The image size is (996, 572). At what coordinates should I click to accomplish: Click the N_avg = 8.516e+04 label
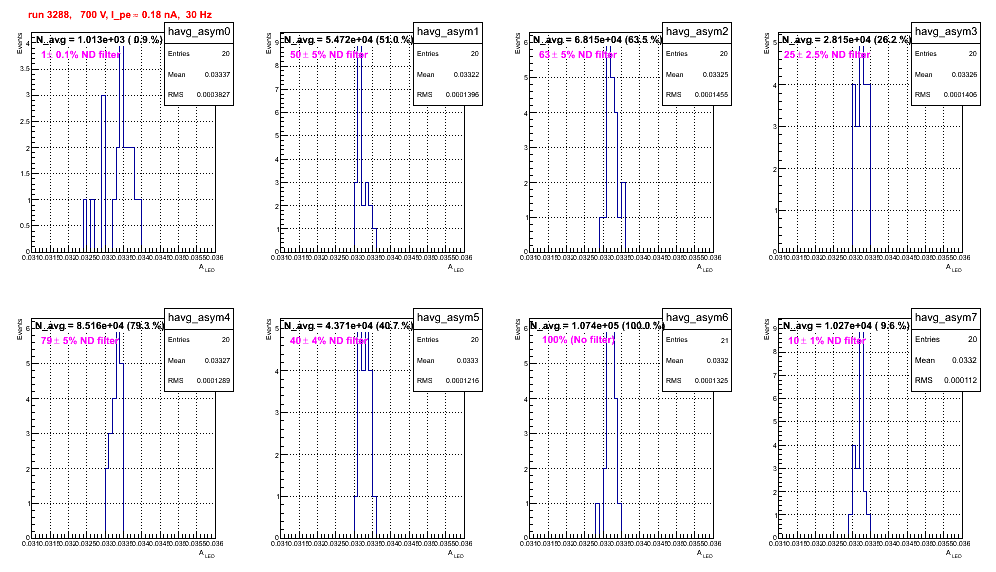click(99, 326)
